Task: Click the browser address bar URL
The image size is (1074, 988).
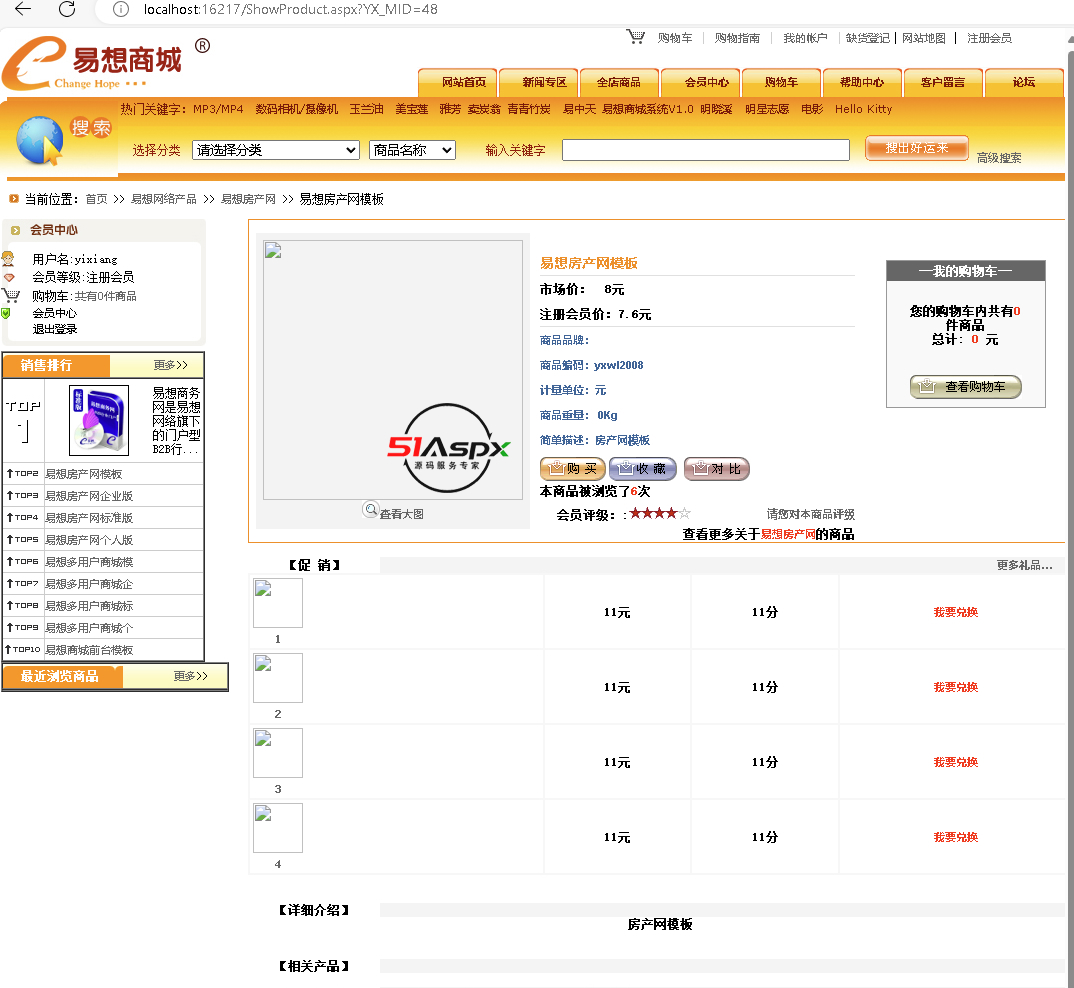Action: pyautogui.click(x=290, y=10)
